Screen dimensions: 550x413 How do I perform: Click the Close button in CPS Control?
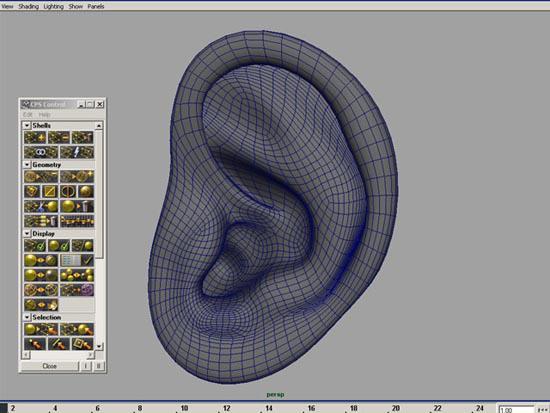(49, 366)
